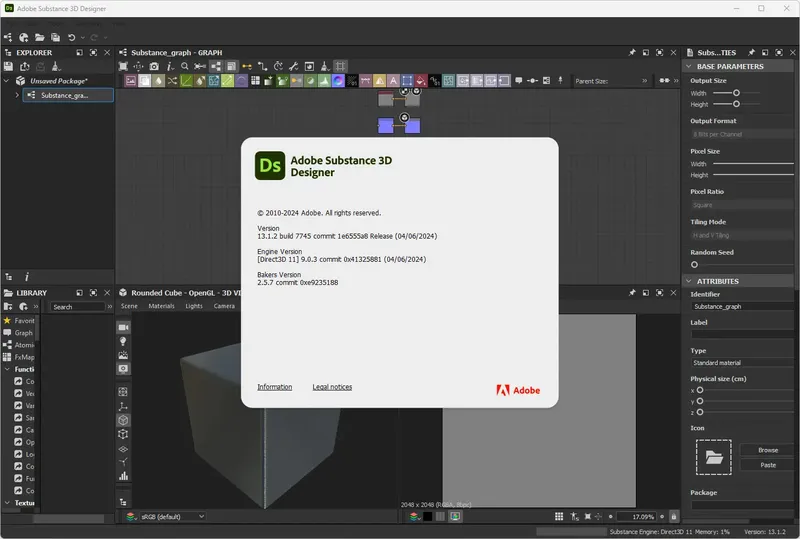Click the Curve node icon in node bar
The width and height of the screenshot is (800, 539).
click(x=186, y=81)
